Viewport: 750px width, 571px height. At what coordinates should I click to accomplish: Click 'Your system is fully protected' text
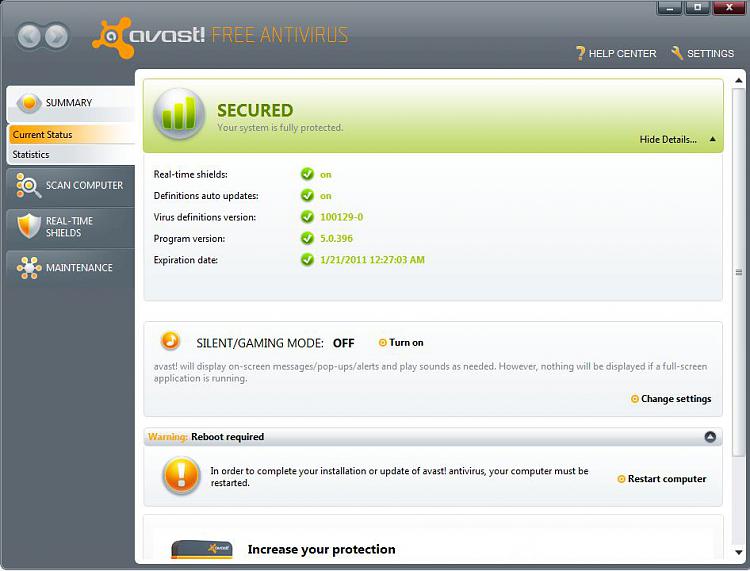(x=280, y=128)
